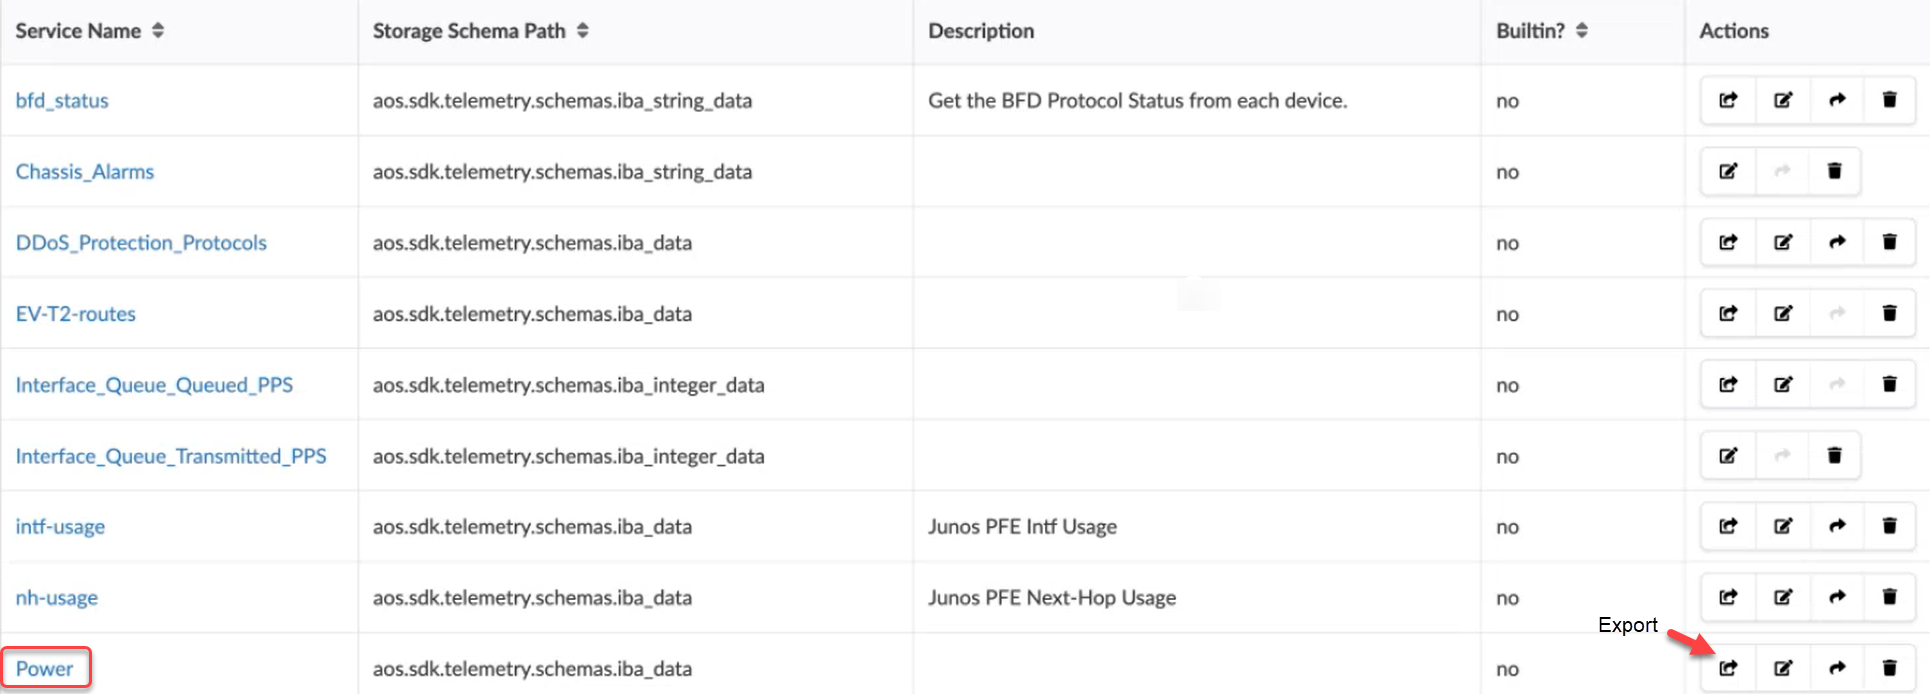
Task: Delete the Interface_Queue_Transmitted_PPS service
Action: pos(1834,456)
